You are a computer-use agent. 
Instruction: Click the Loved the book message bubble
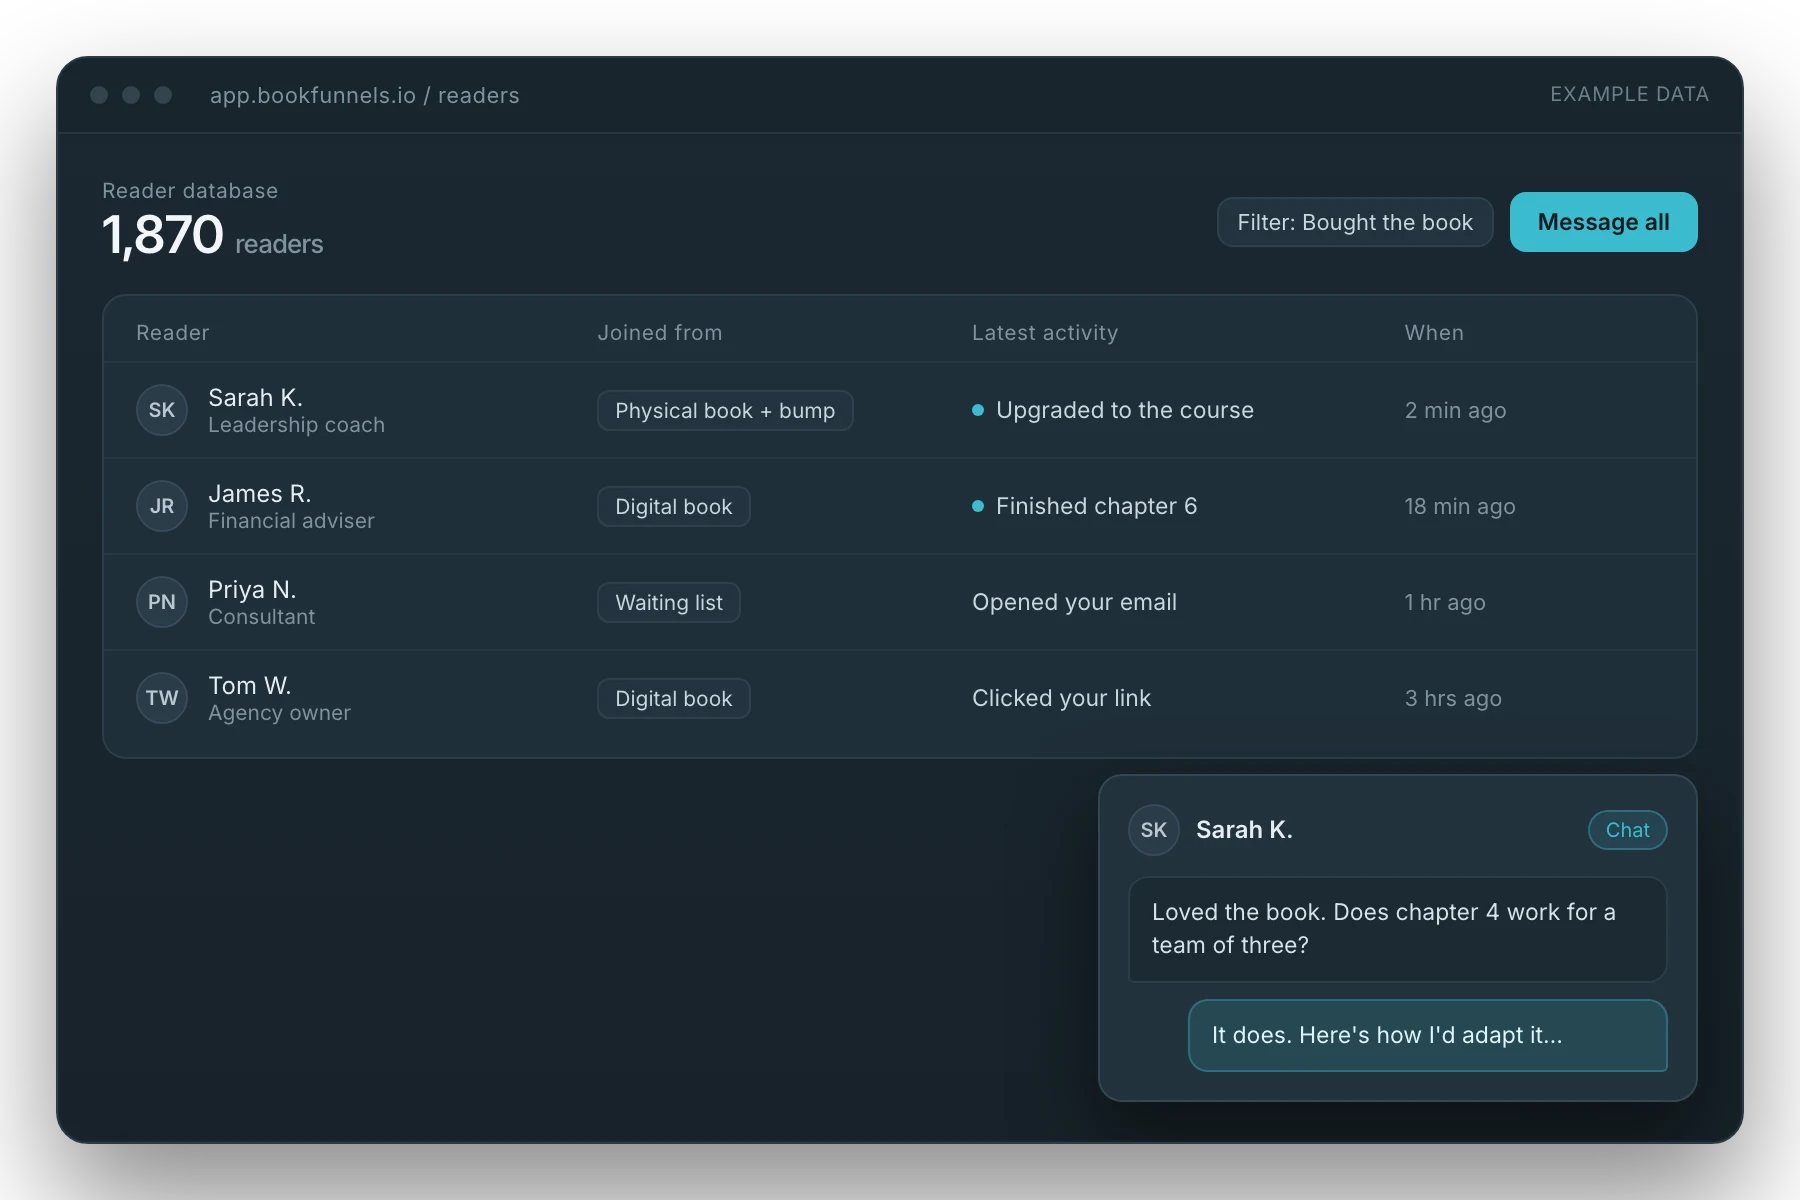pyautogui.click(x=1397, y=929)
